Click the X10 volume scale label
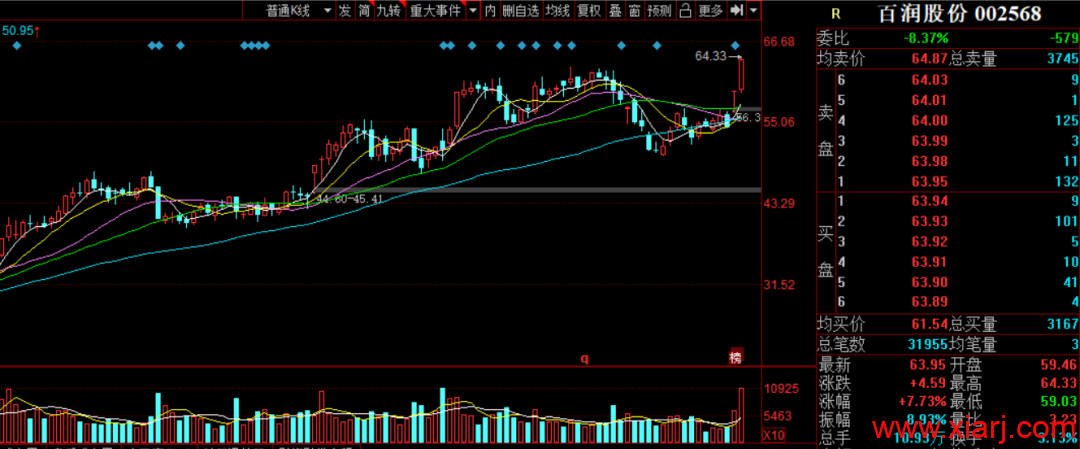 tap(773, 435)
